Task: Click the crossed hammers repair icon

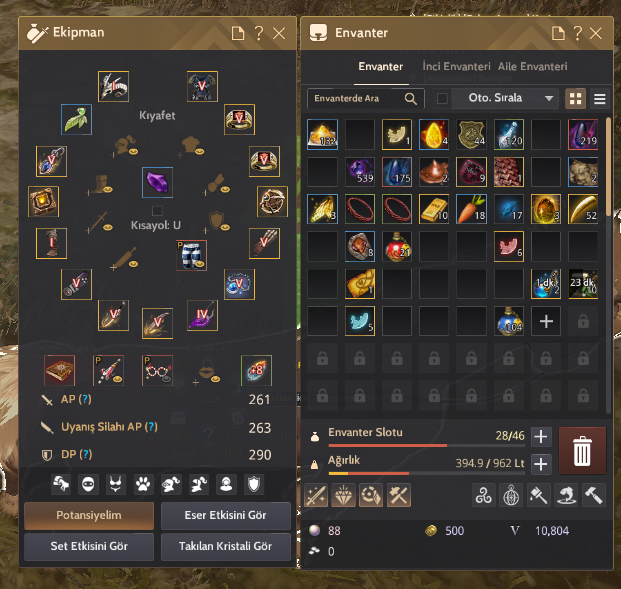Action: (398, 495)
